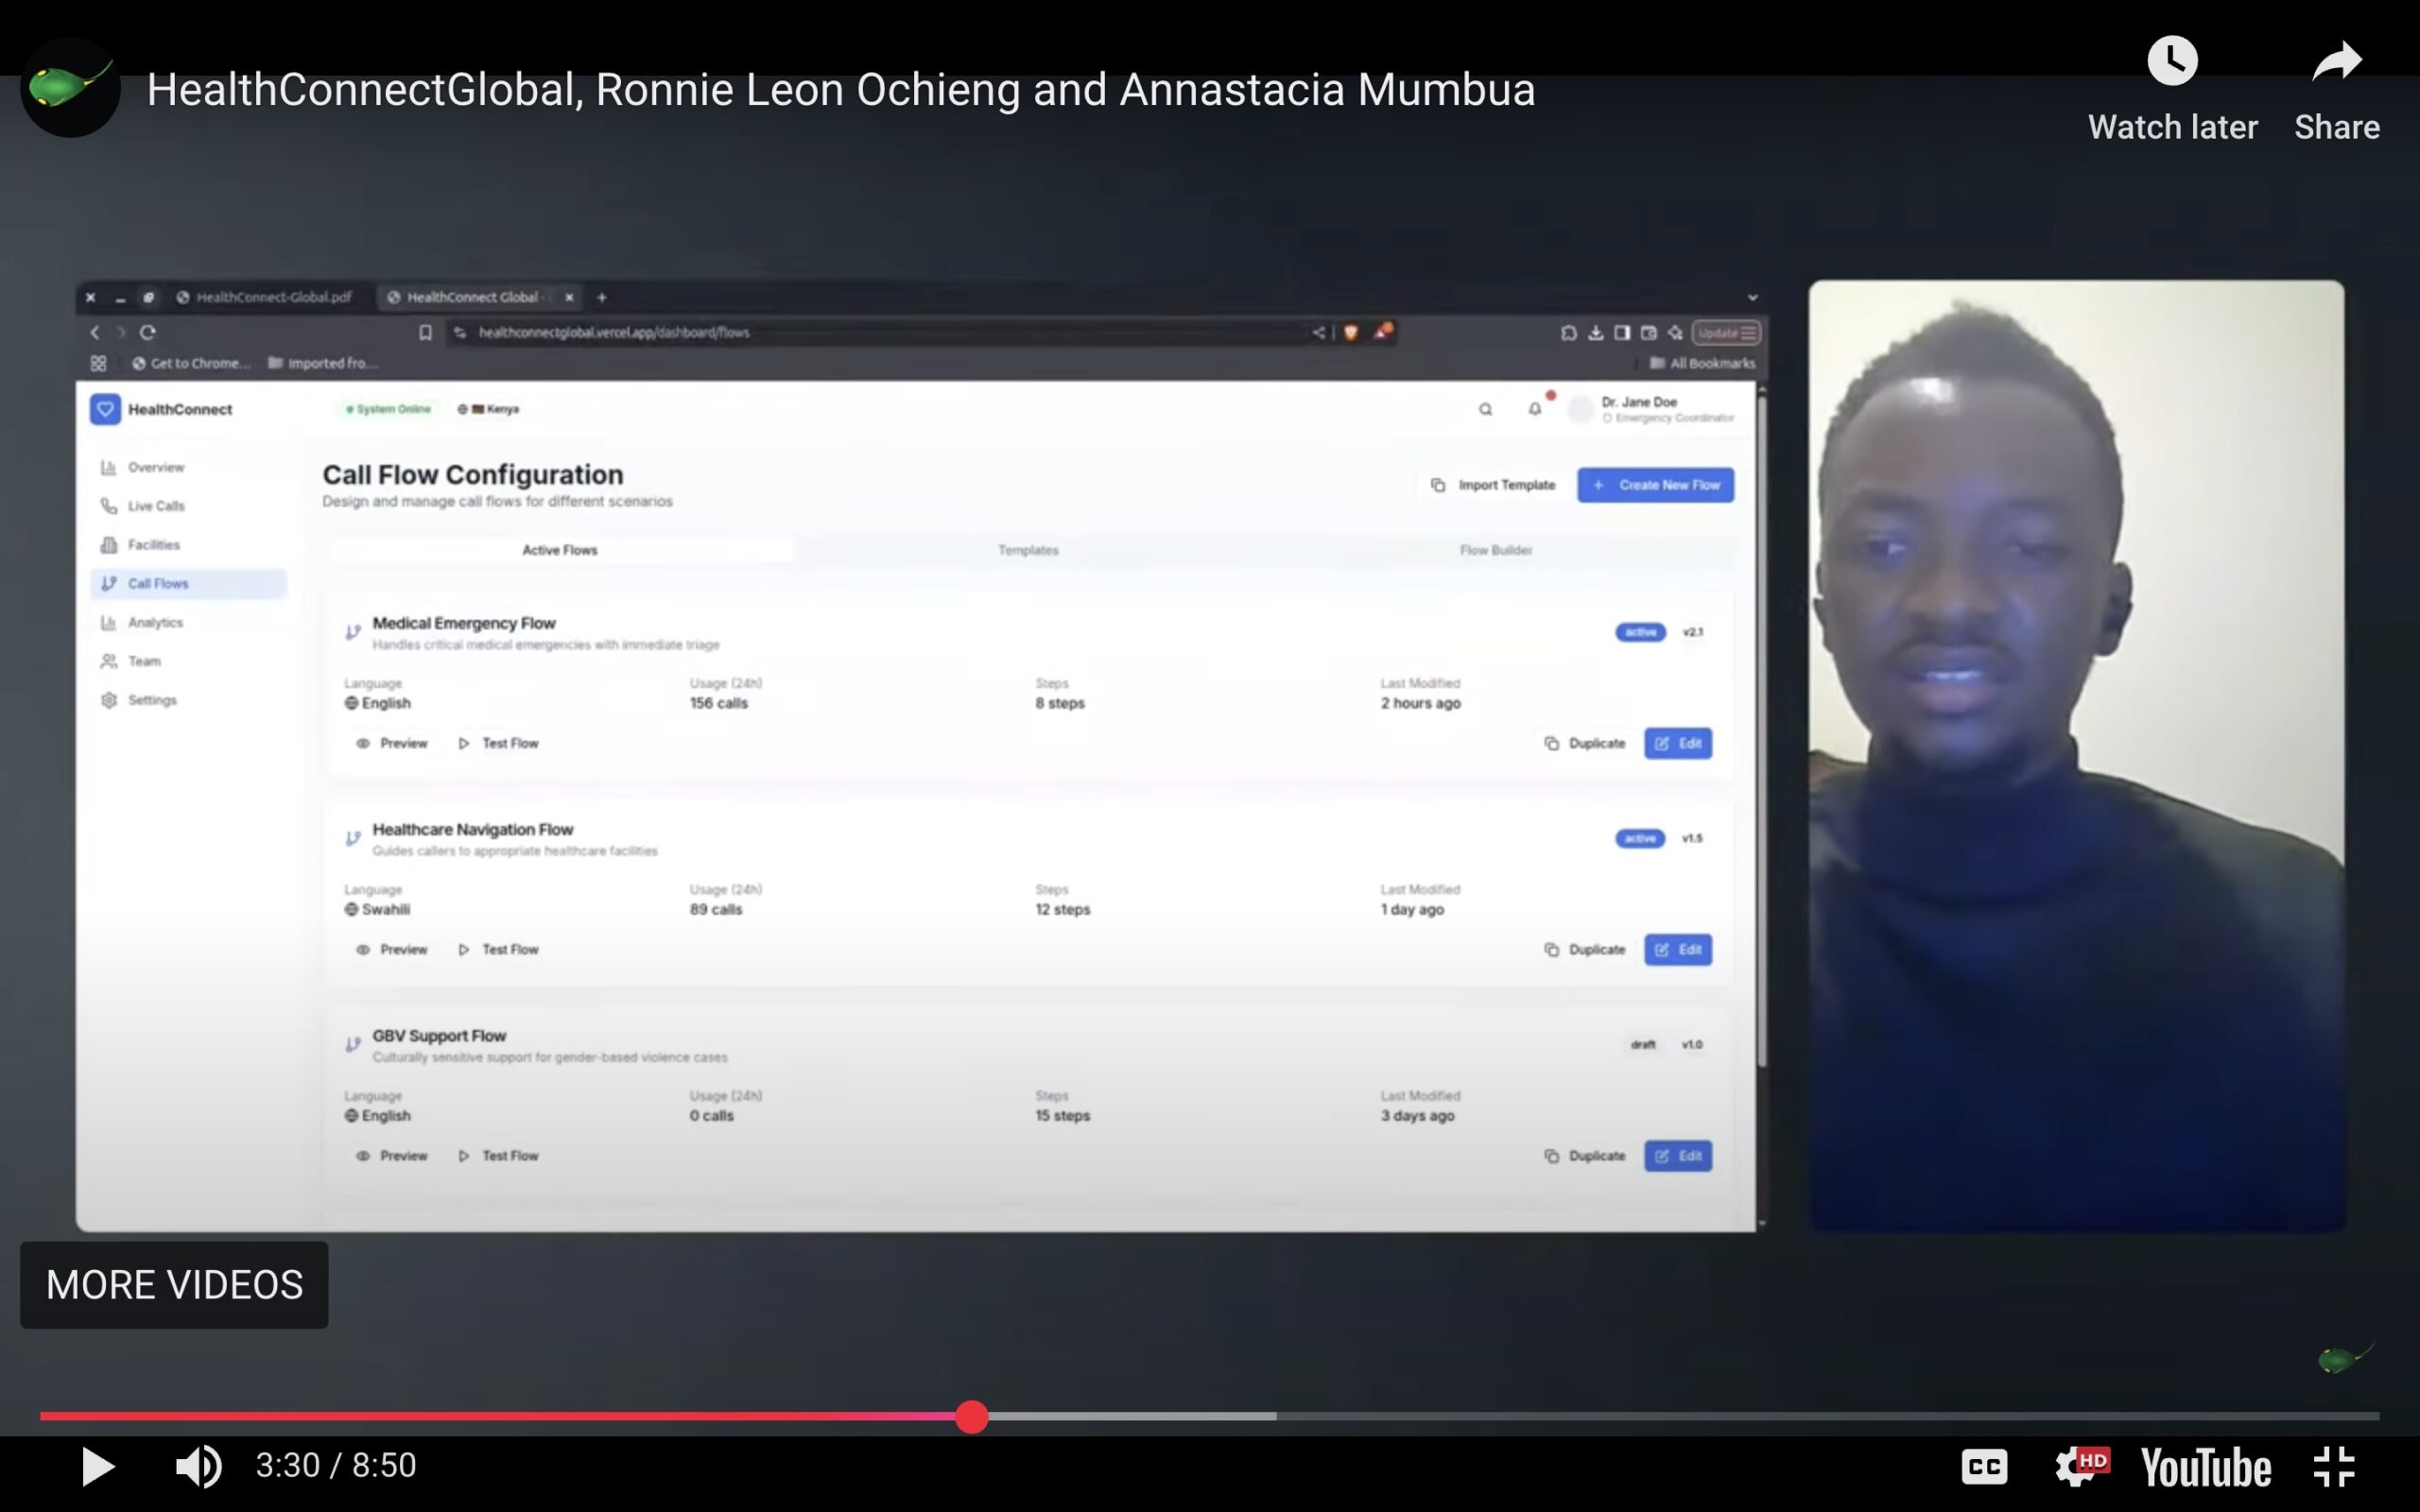Click the System Online status badge

(388, 409)
